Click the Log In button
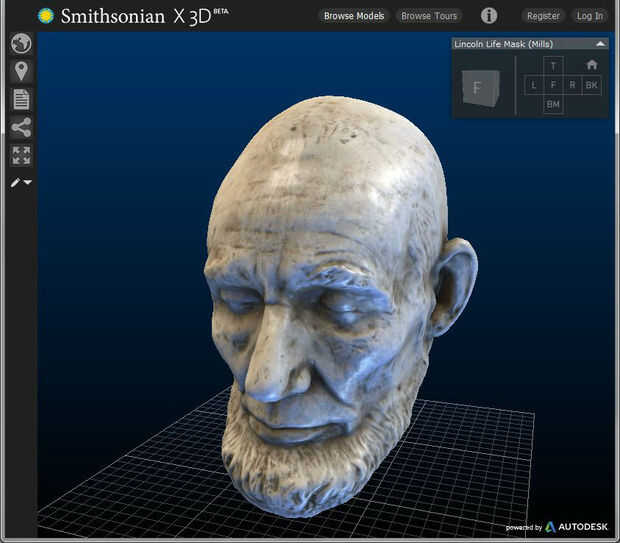The height and width of the screenshot is (543, 620). [590, 16]
